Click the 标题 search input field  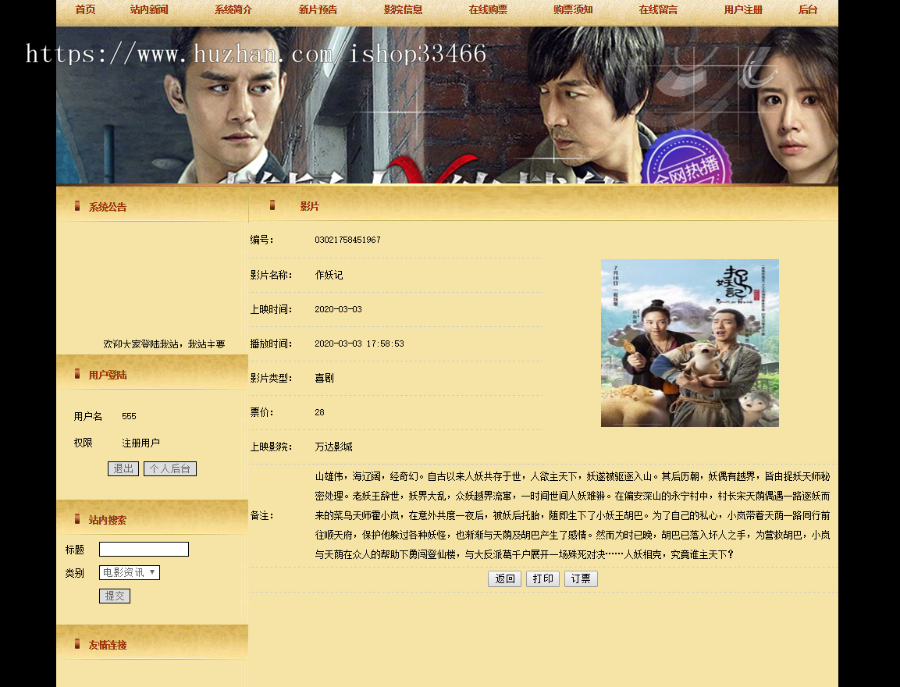[143, 548]
